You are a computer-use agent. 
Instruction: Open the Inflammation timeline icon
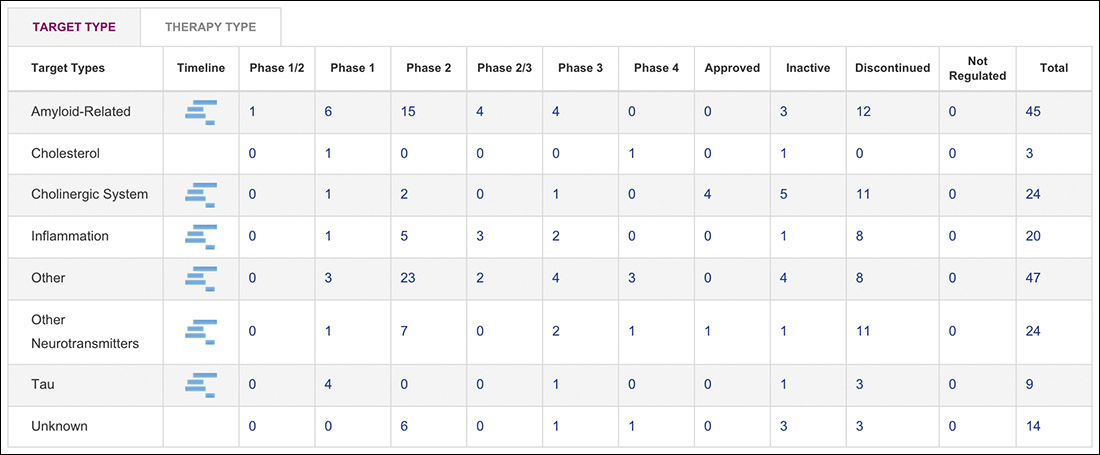pos(201,236)
